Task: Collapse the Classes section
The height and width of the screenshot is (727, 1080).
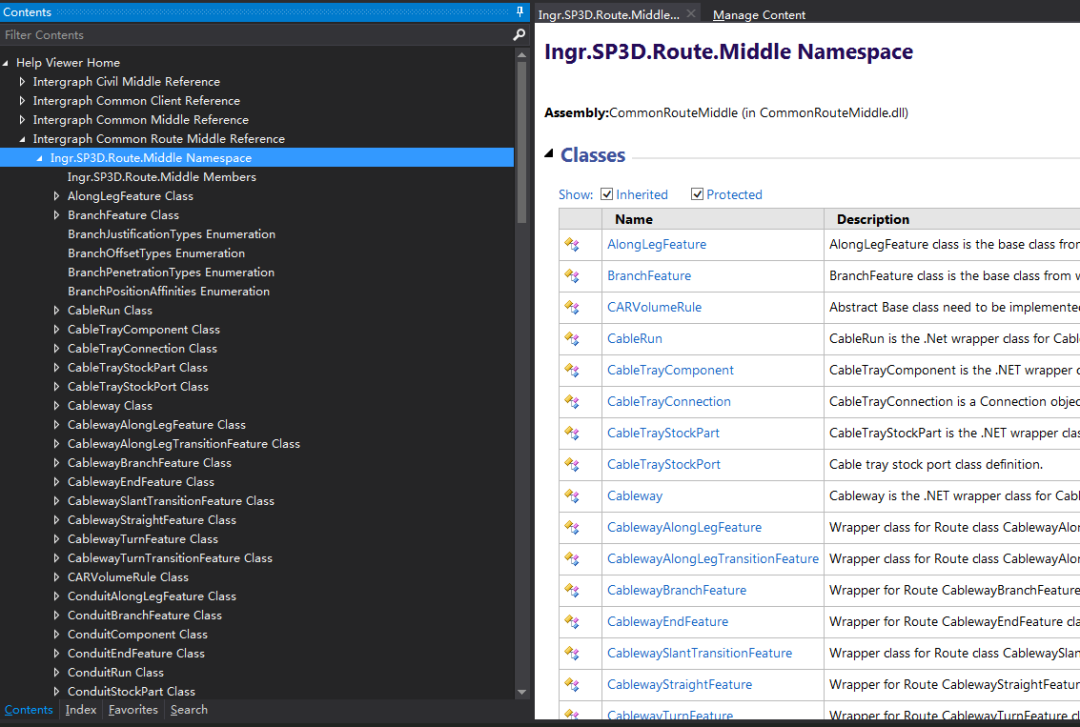Action: (x=549, y=154)
